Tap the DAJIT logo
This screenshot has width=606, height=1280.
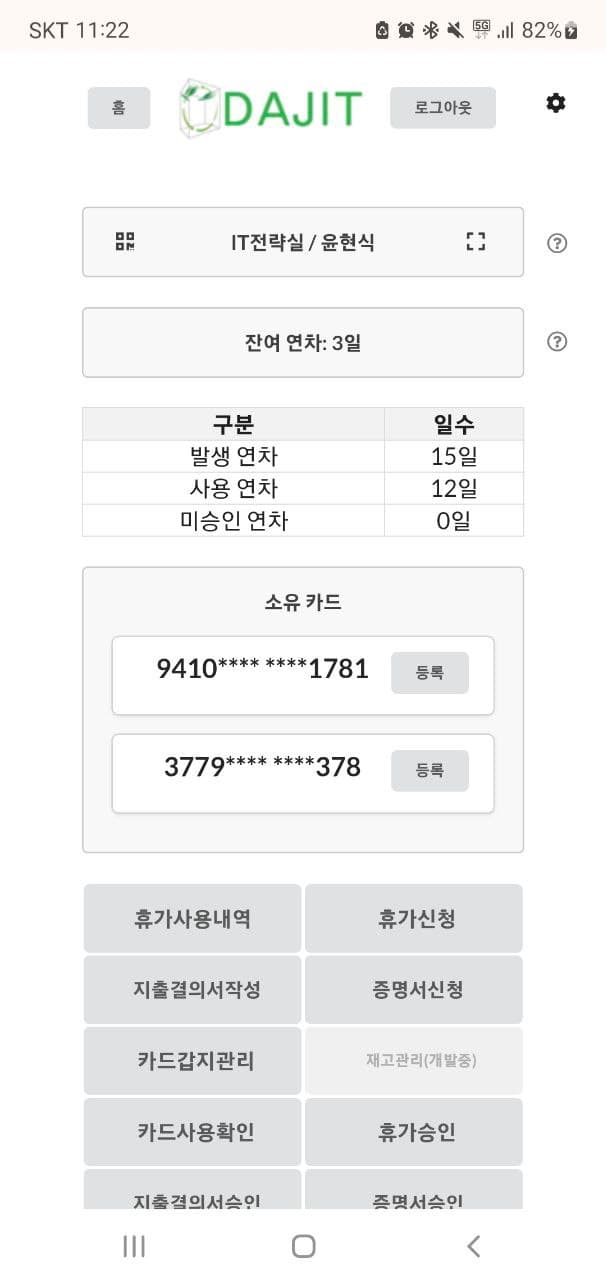pyautogui.click(x=270, y=108)
